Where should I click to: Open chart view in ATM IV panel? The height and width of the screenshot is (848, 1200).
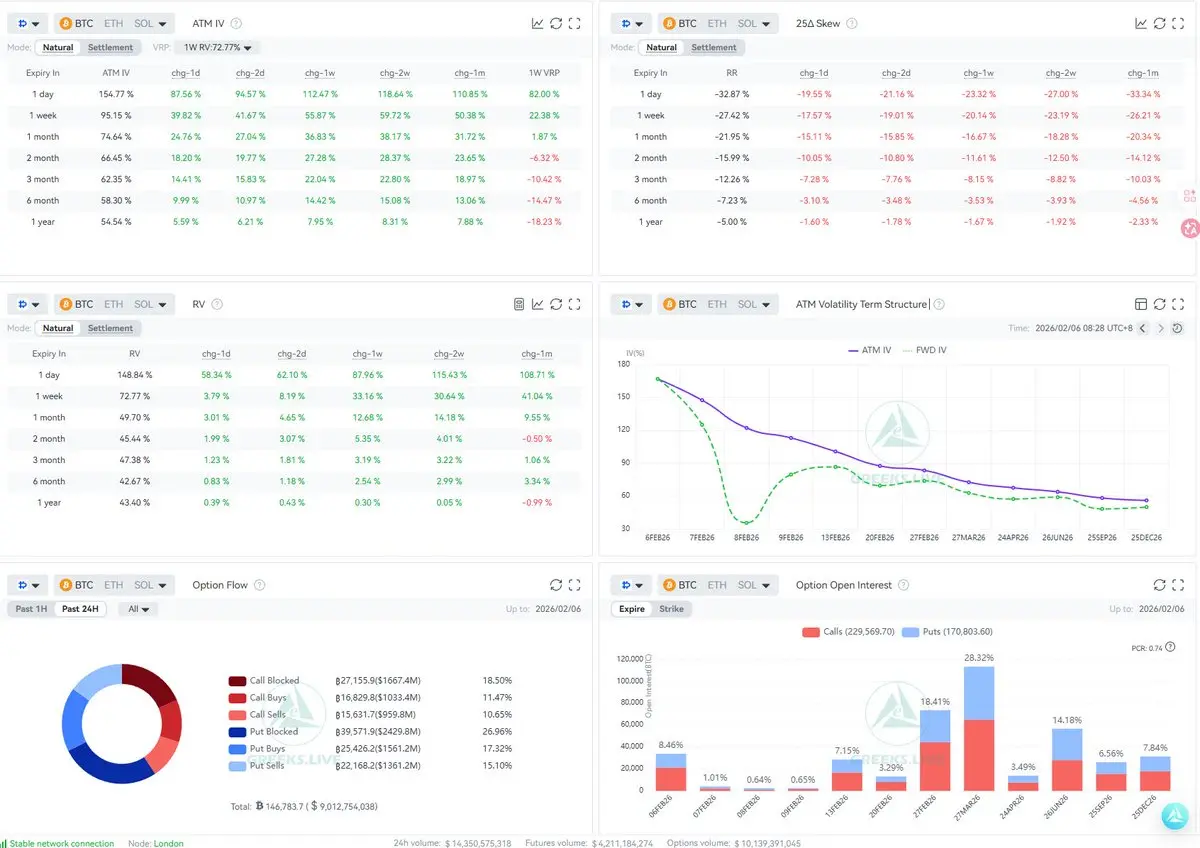(538, 23)
